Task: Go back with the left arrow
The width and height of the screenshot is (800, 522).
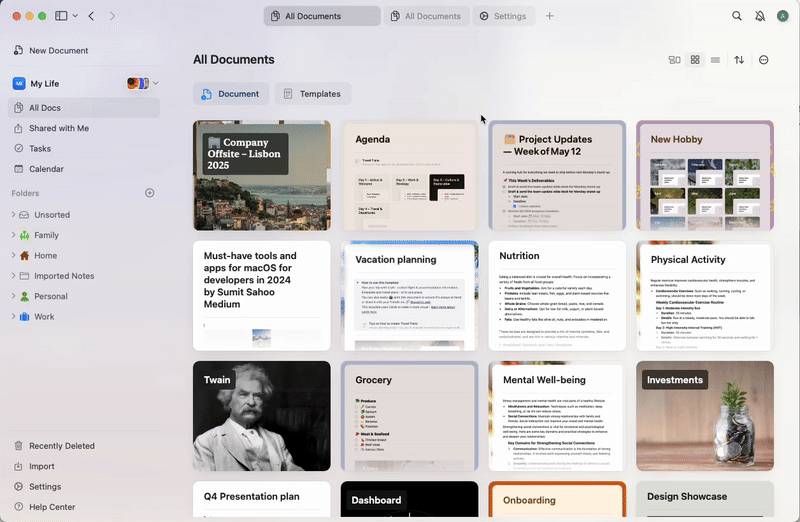Action: pyautogui.click(x=91, y=16)
